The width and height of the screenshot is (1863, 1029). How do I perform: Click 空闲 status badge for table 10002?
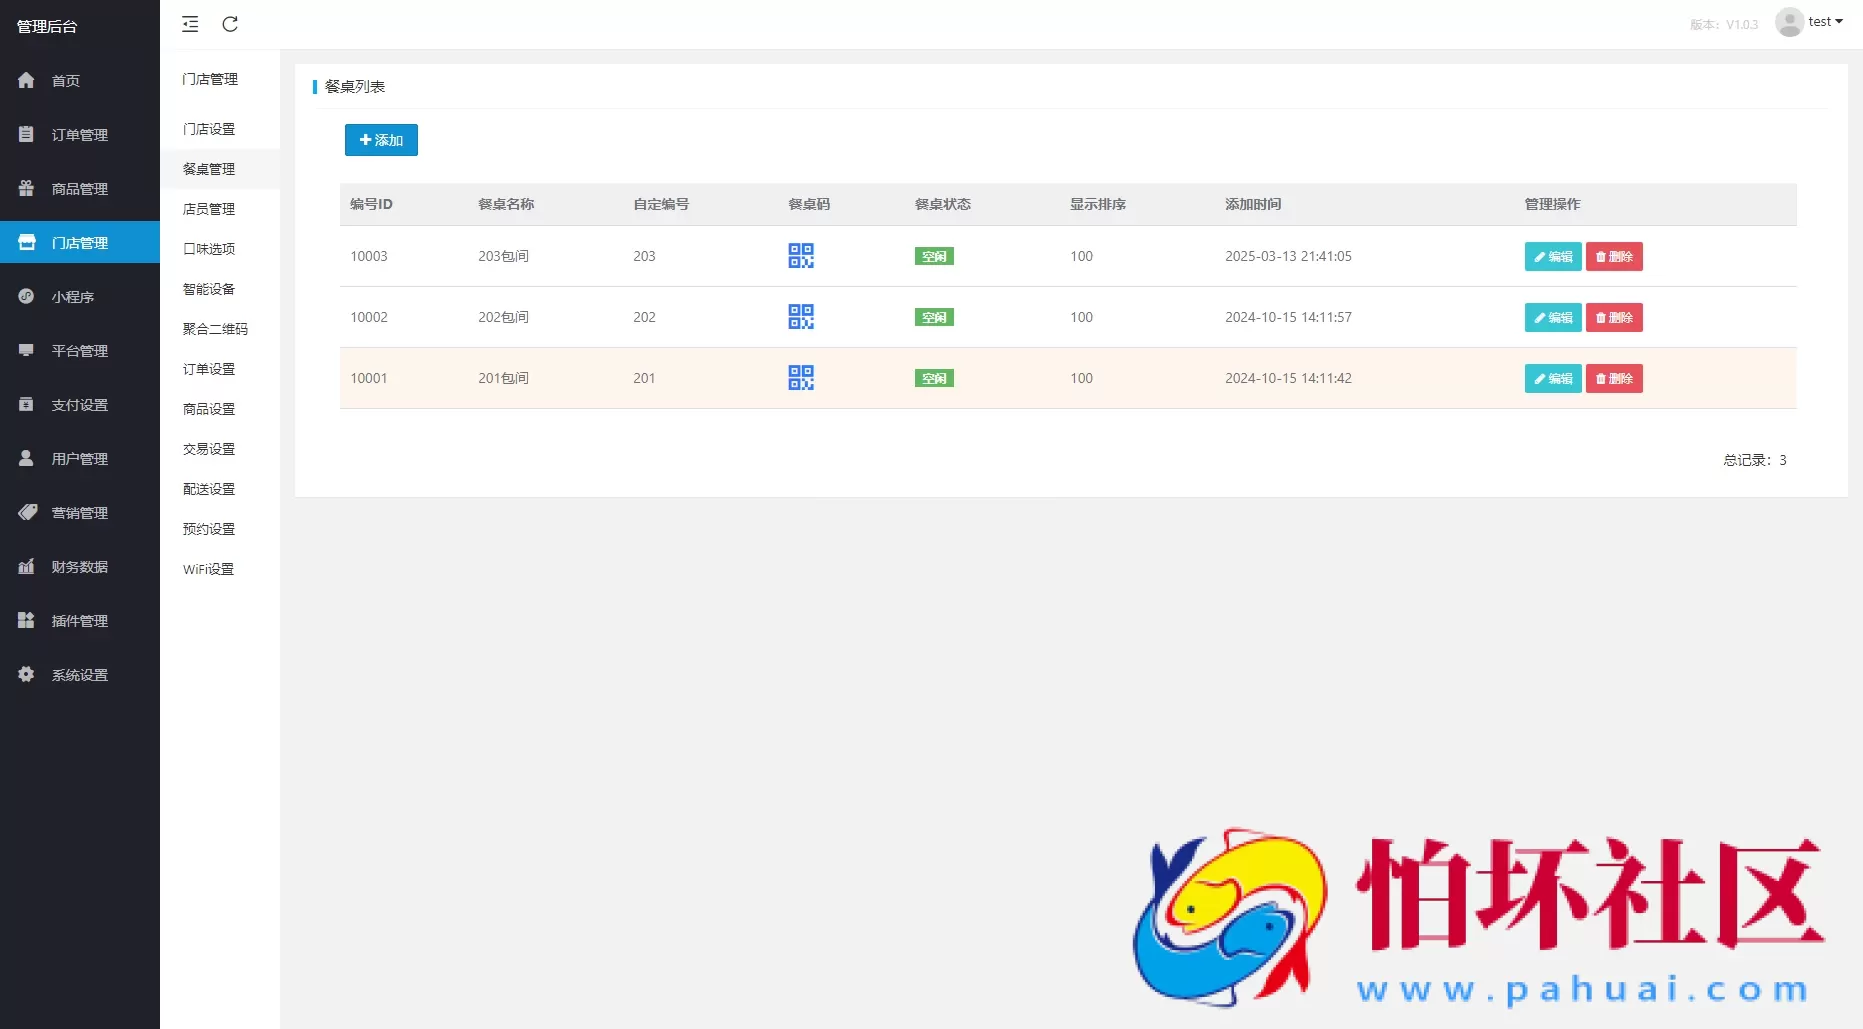point(934,318)
